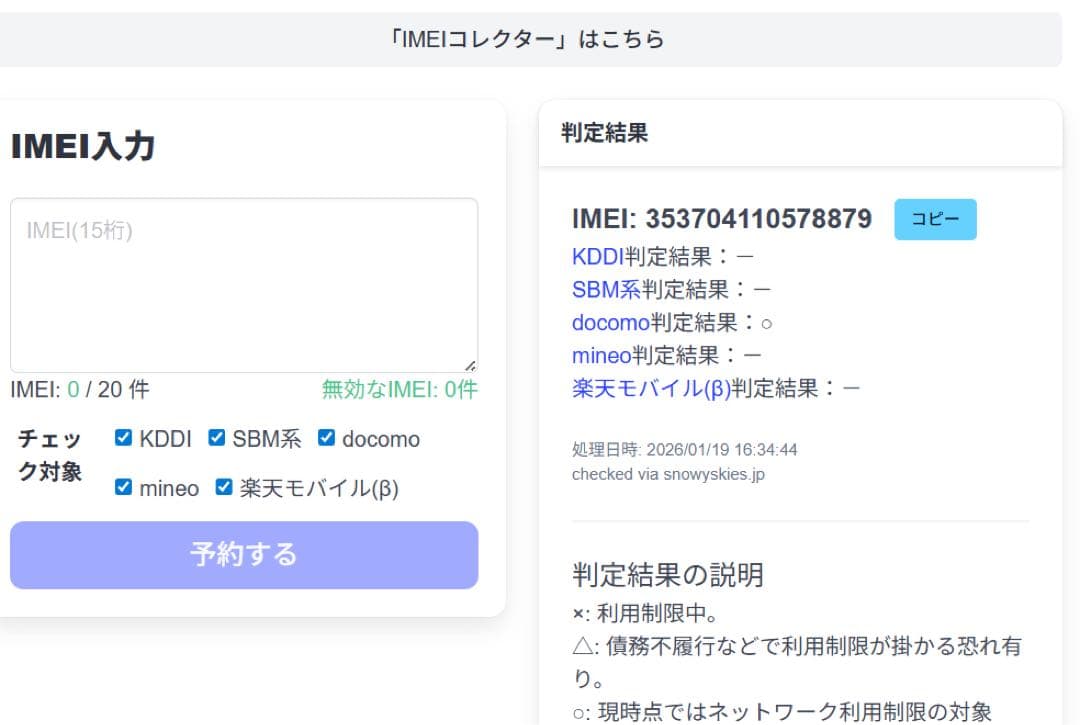Grab the textarea resize handle corner

(x=470, y=366)
